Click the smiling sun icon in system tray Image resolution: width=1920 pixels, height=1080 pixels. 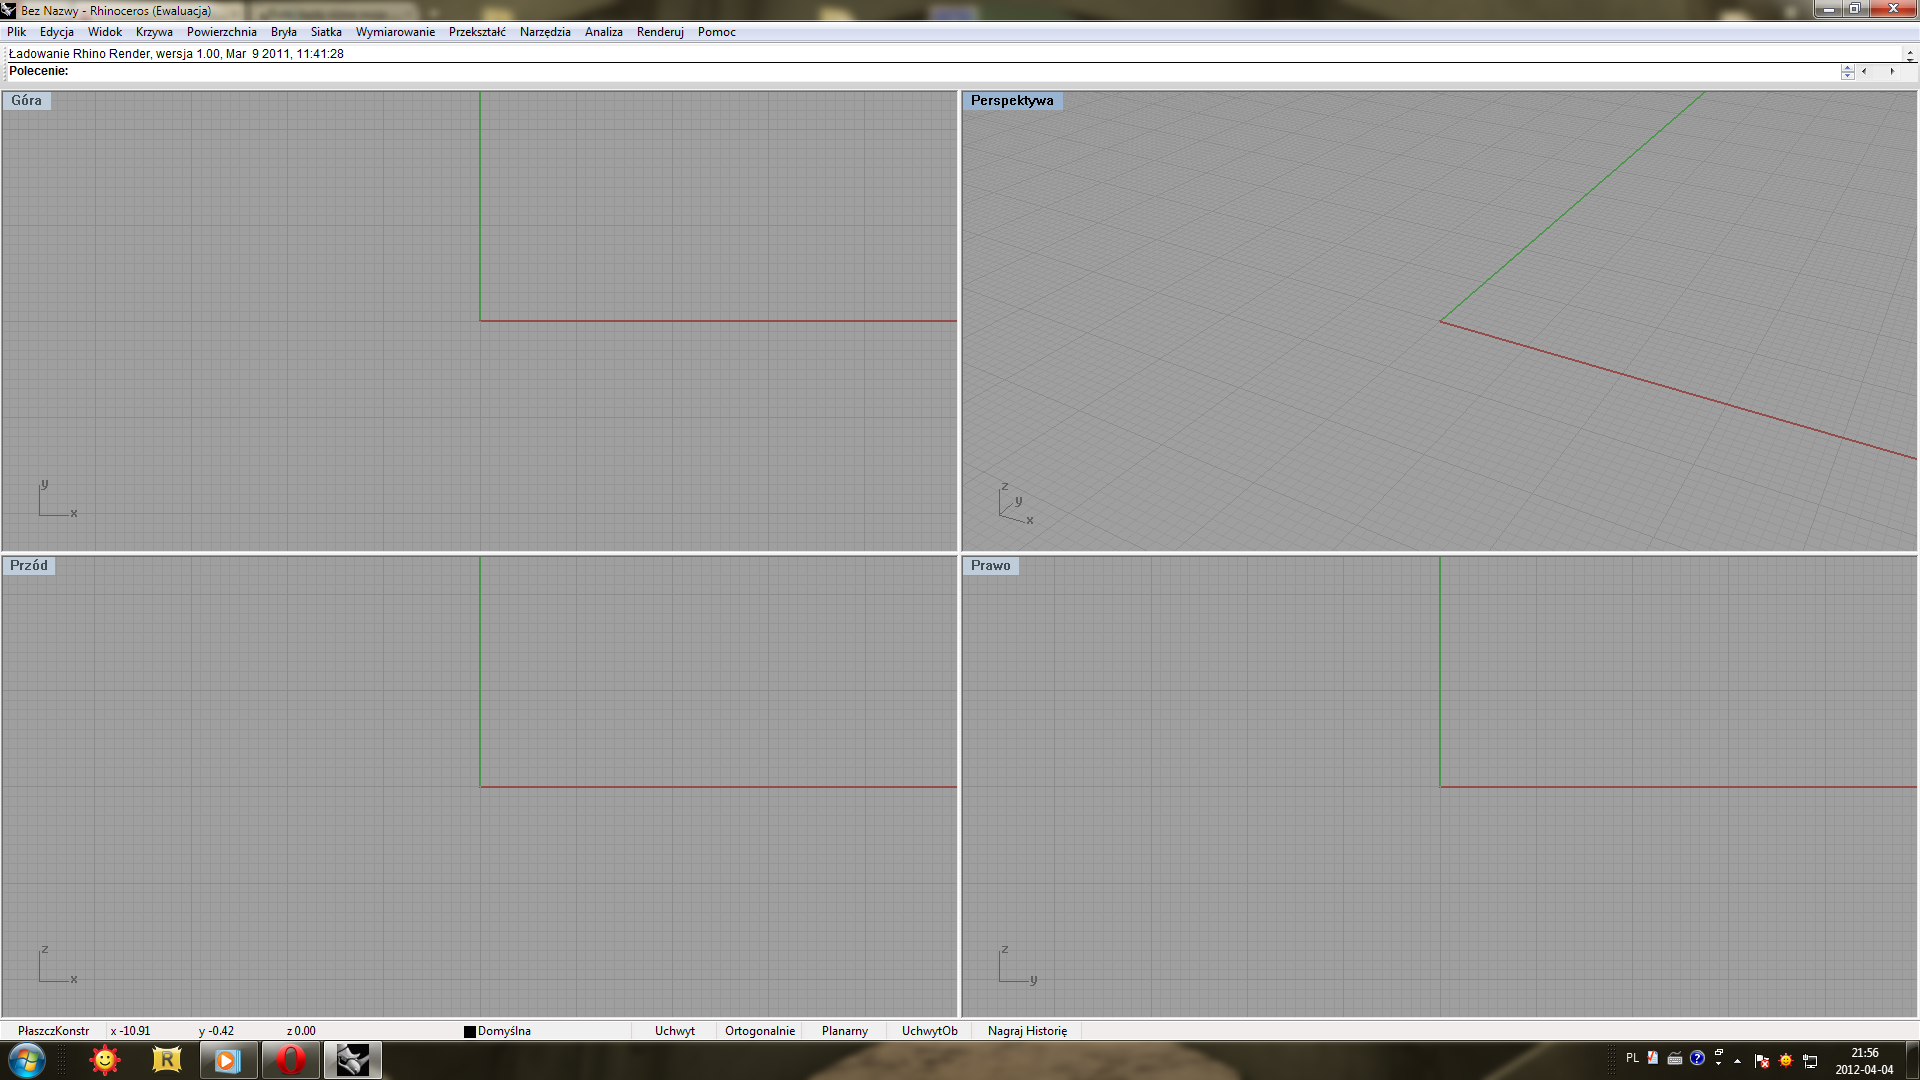[1786, 1061]
